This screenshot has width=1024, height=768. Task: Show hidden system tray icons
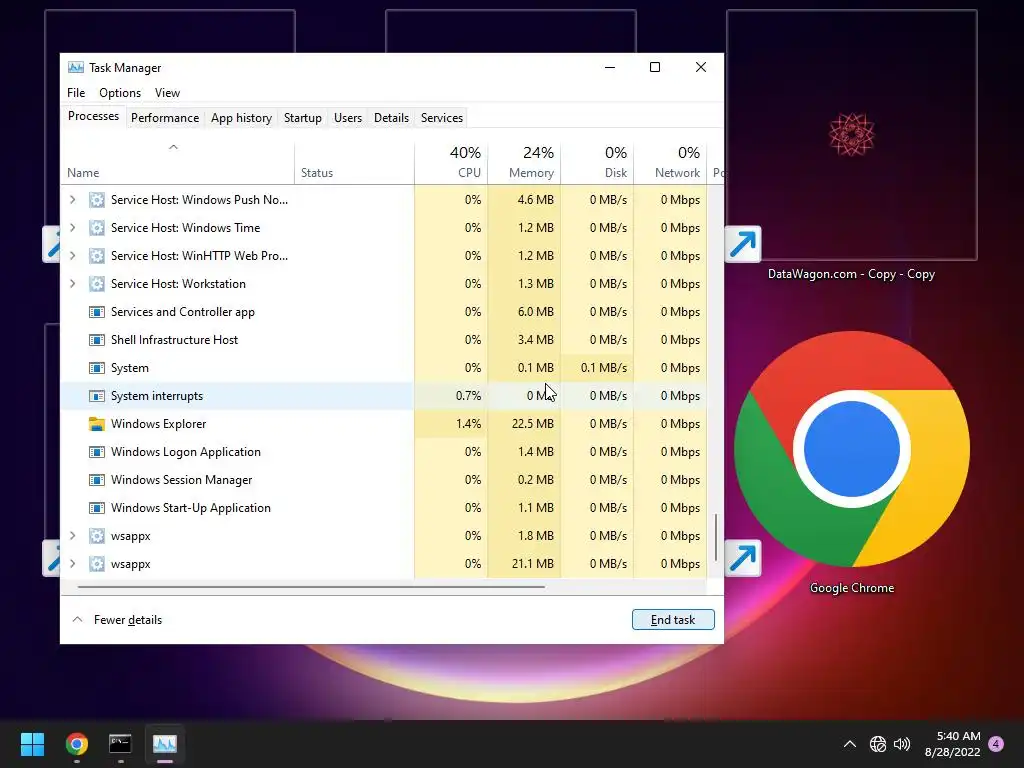[850, 744]
